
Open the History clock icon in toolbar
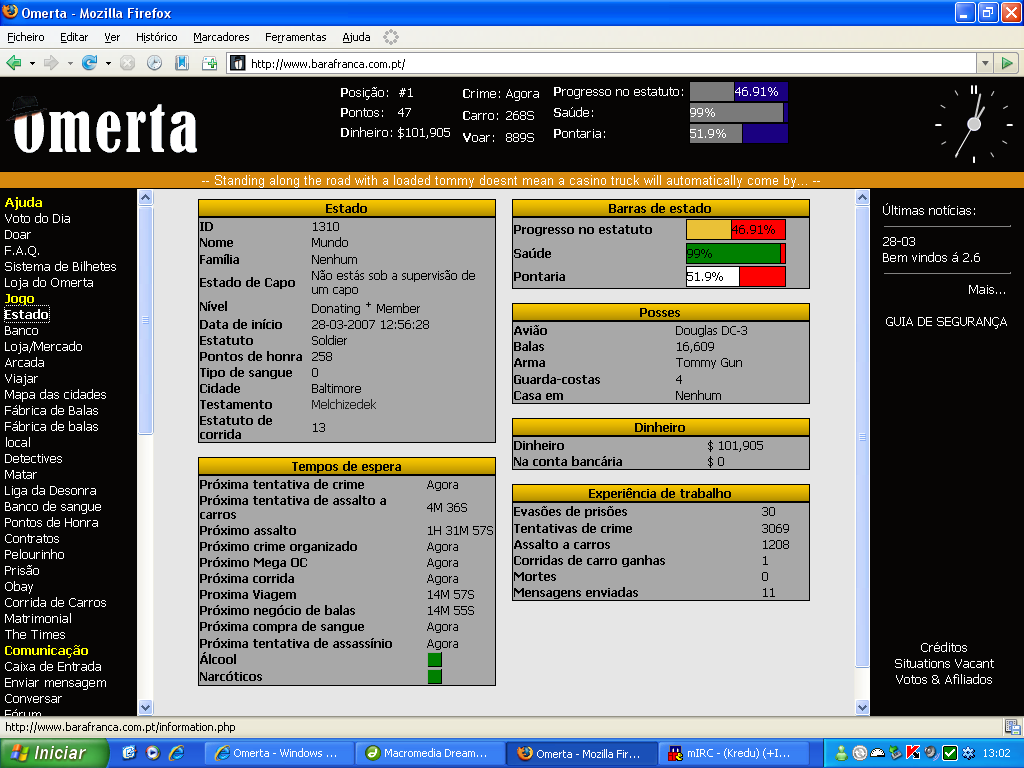[x=154, y=63]
